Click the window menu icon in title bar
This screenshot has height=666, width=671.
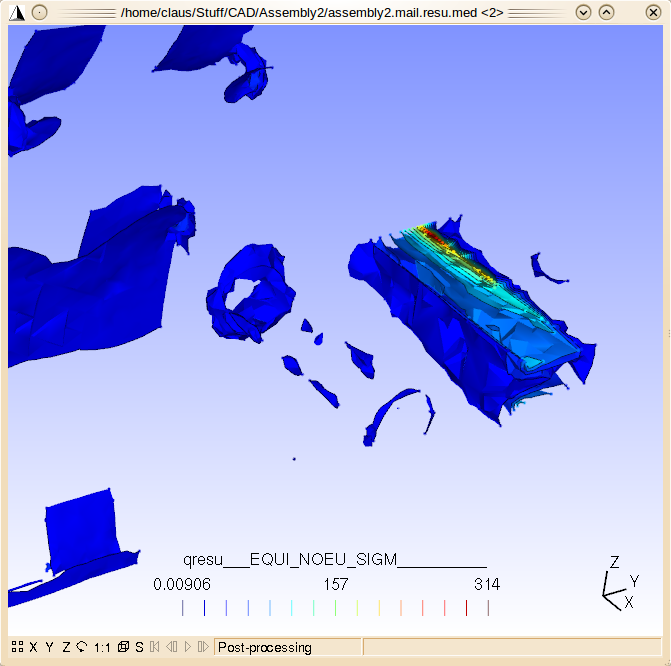[x=17, y=12]
